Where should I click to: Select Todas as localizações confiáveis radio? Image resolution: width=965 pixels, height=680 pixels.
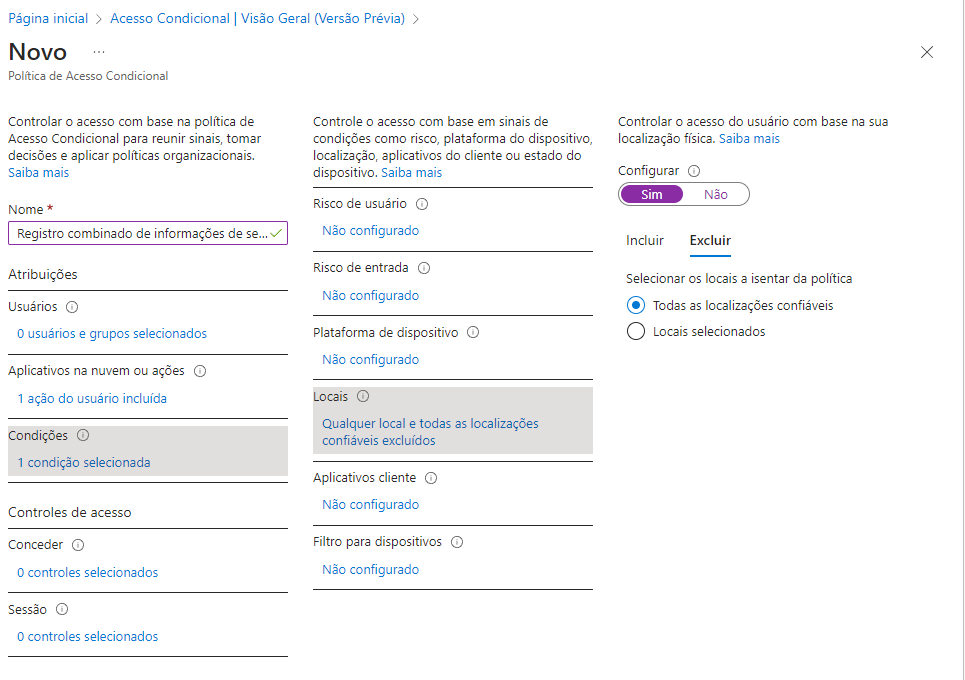coord(636,306)
